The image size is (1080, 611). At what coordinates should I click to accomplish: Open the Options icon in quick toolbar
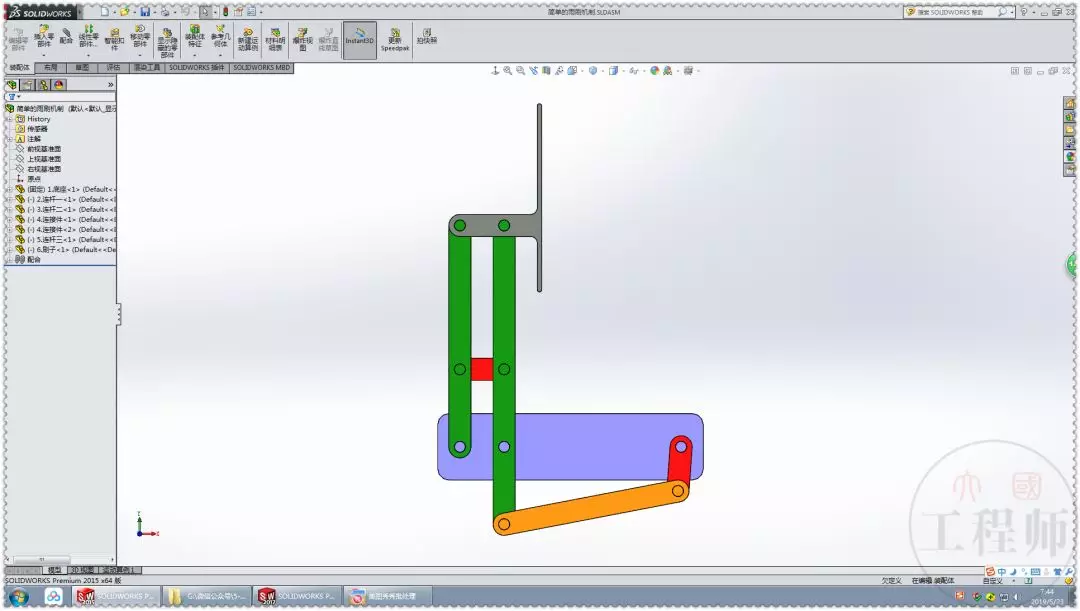[x=251, y=12]
